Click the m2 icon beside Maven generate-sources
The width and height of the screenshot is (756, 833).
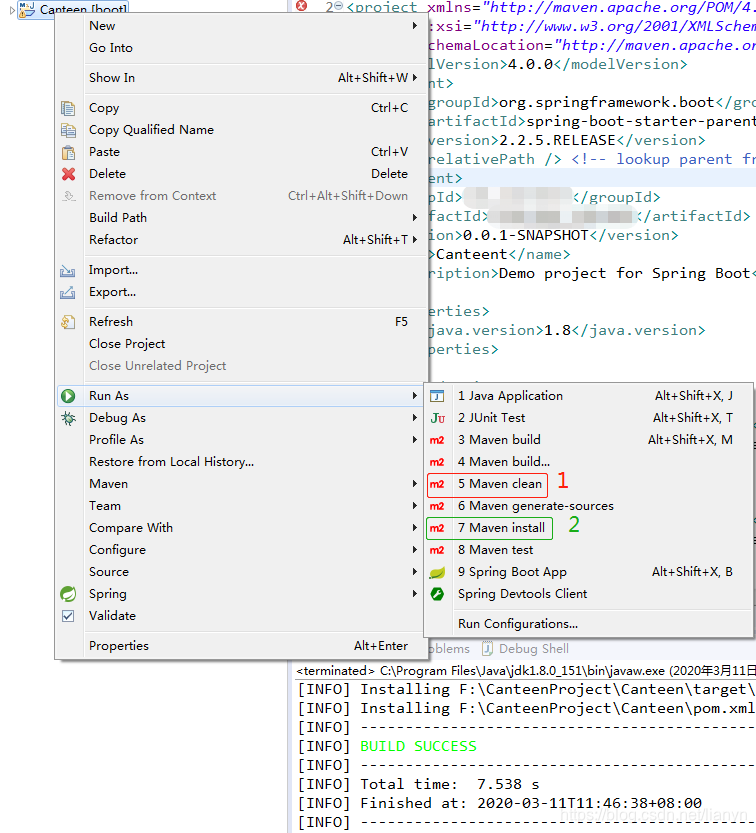pyautogui.click(x=437, y=506)
